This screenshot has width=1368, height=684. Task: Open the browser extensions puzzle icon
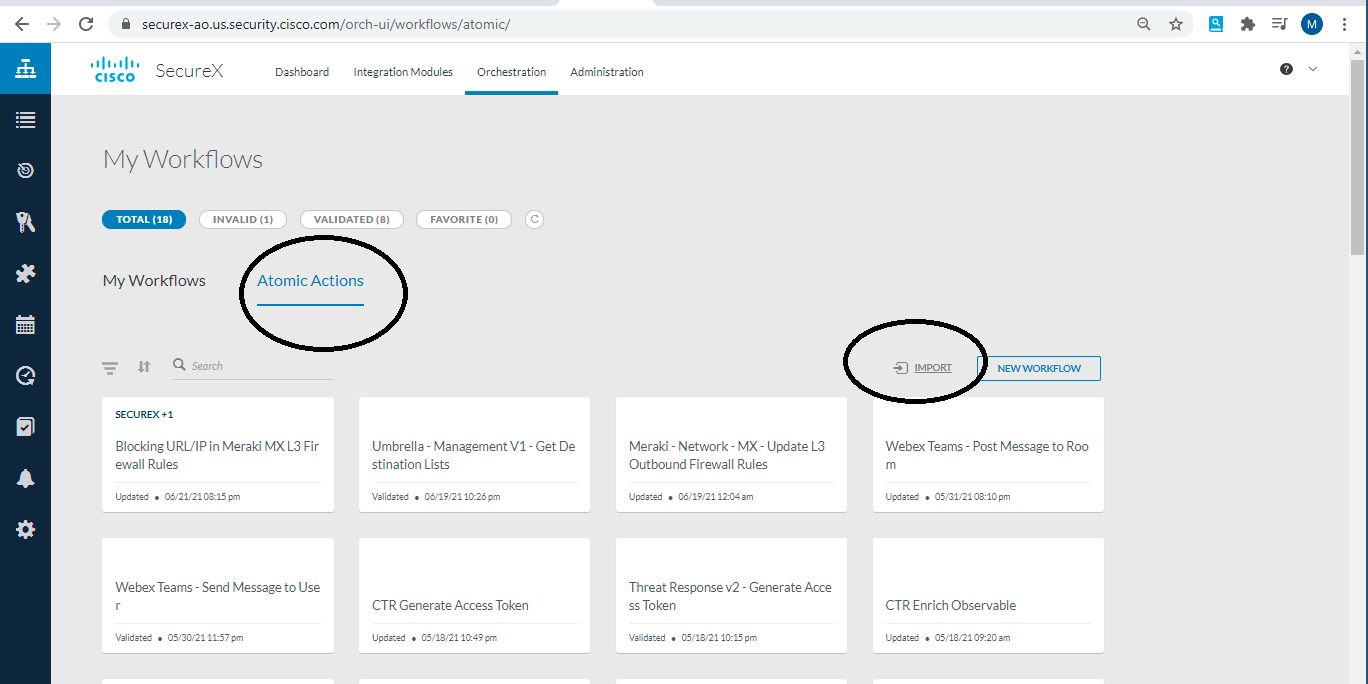pyautogui.click(x=1248, y=24)
